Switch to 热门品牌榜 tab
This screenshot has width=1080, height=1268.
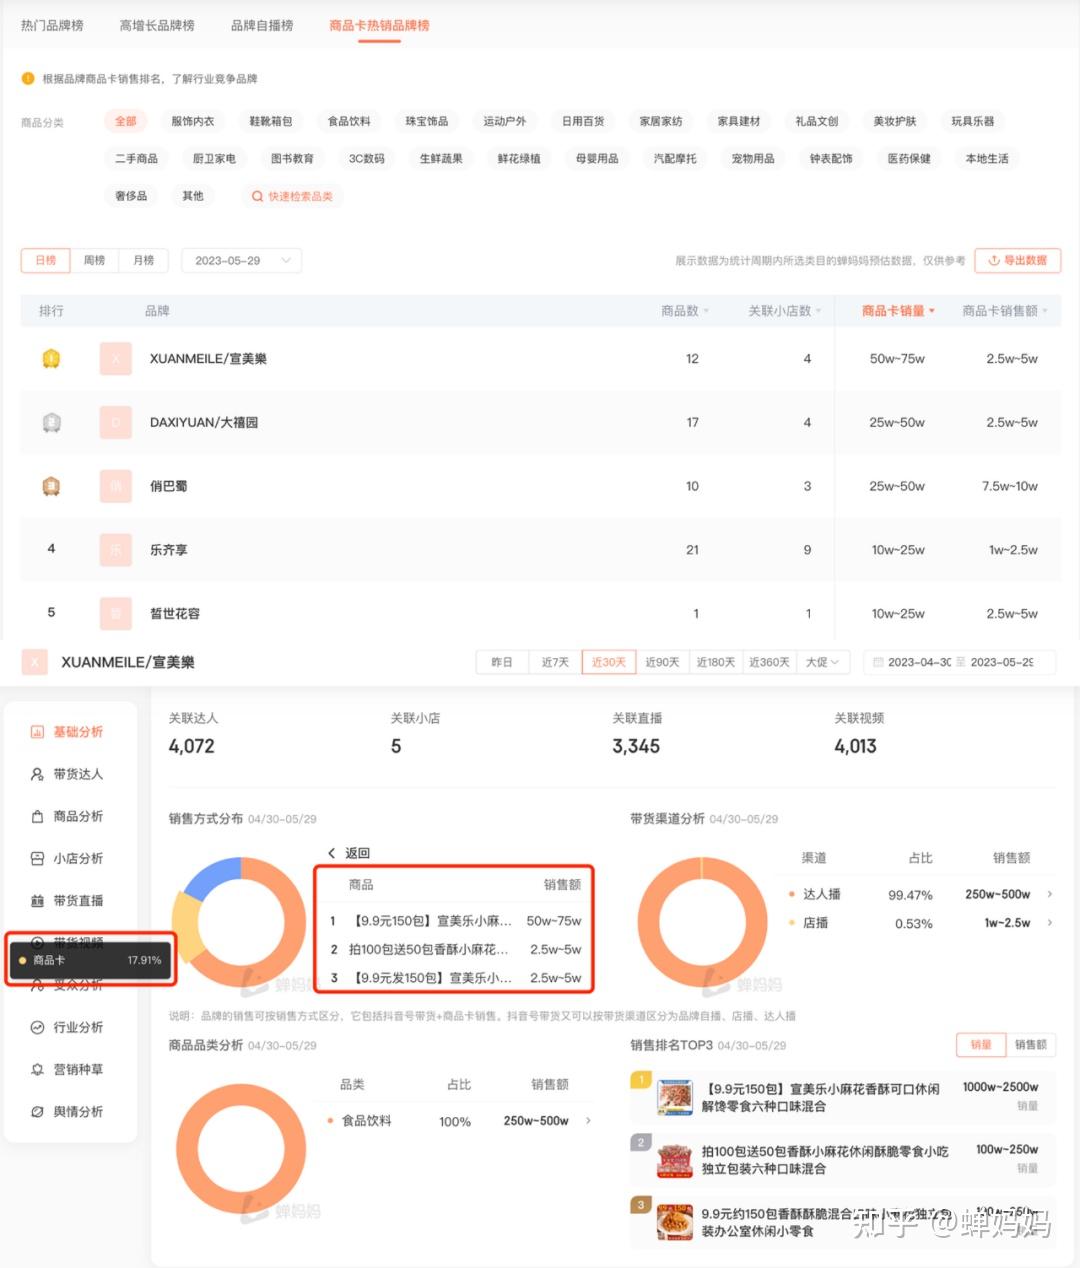[x=52, y=25]
